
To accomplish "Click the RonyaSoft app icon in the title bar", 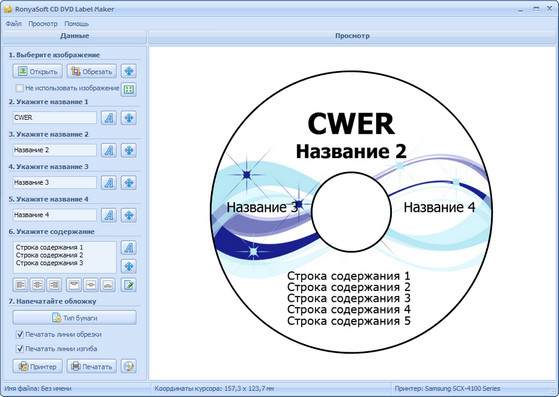I will (8, 9).
